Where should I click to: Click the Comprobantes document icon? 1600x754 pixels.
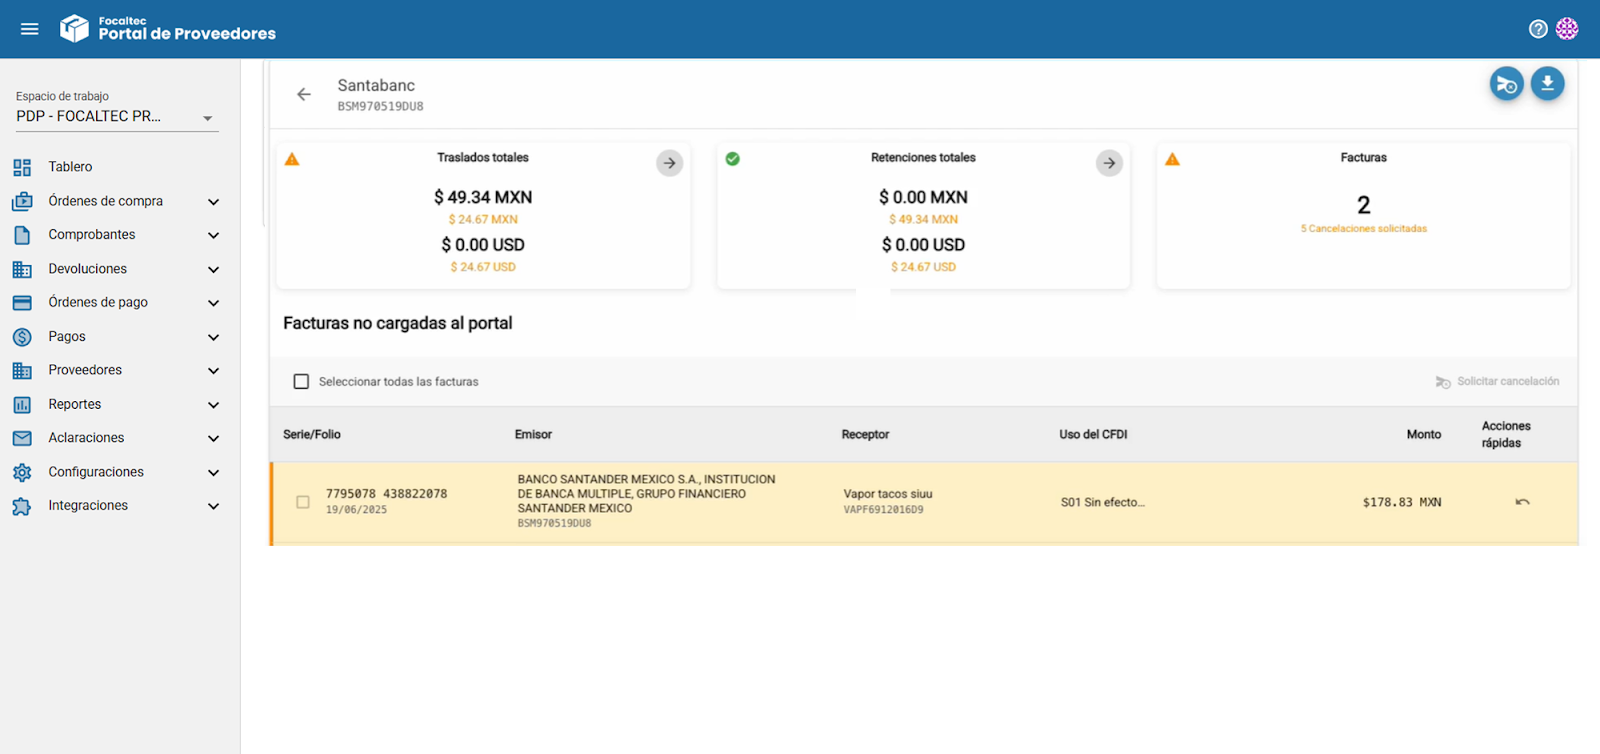coord(22,235)
